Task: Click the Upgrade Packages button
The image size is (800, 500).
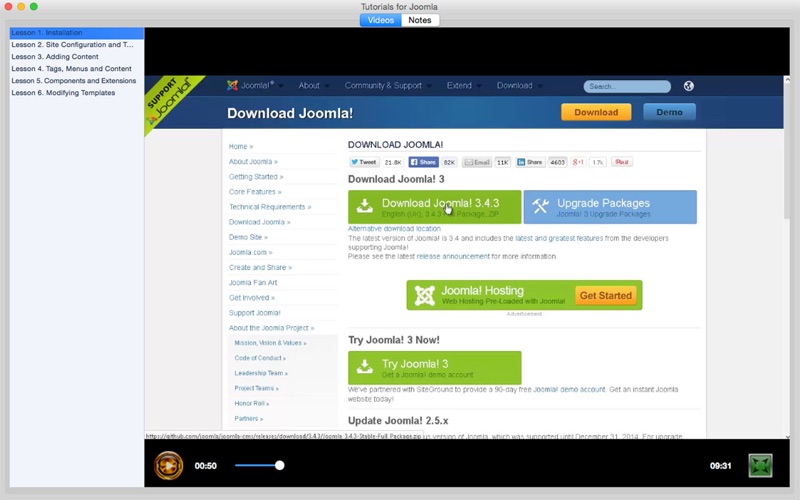Action: point(610,207)
